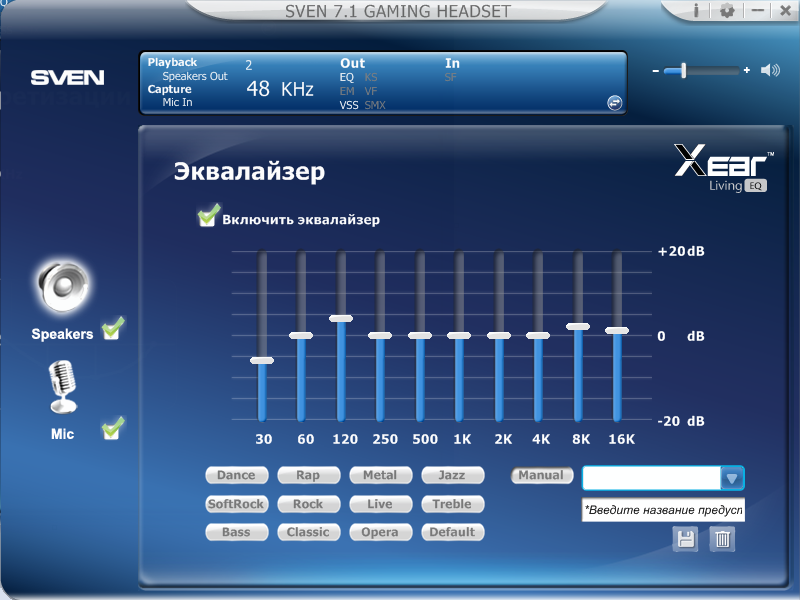Click the 4K band slider handle
The width and height of the screenshot is (800, 600).
point(538,335)
